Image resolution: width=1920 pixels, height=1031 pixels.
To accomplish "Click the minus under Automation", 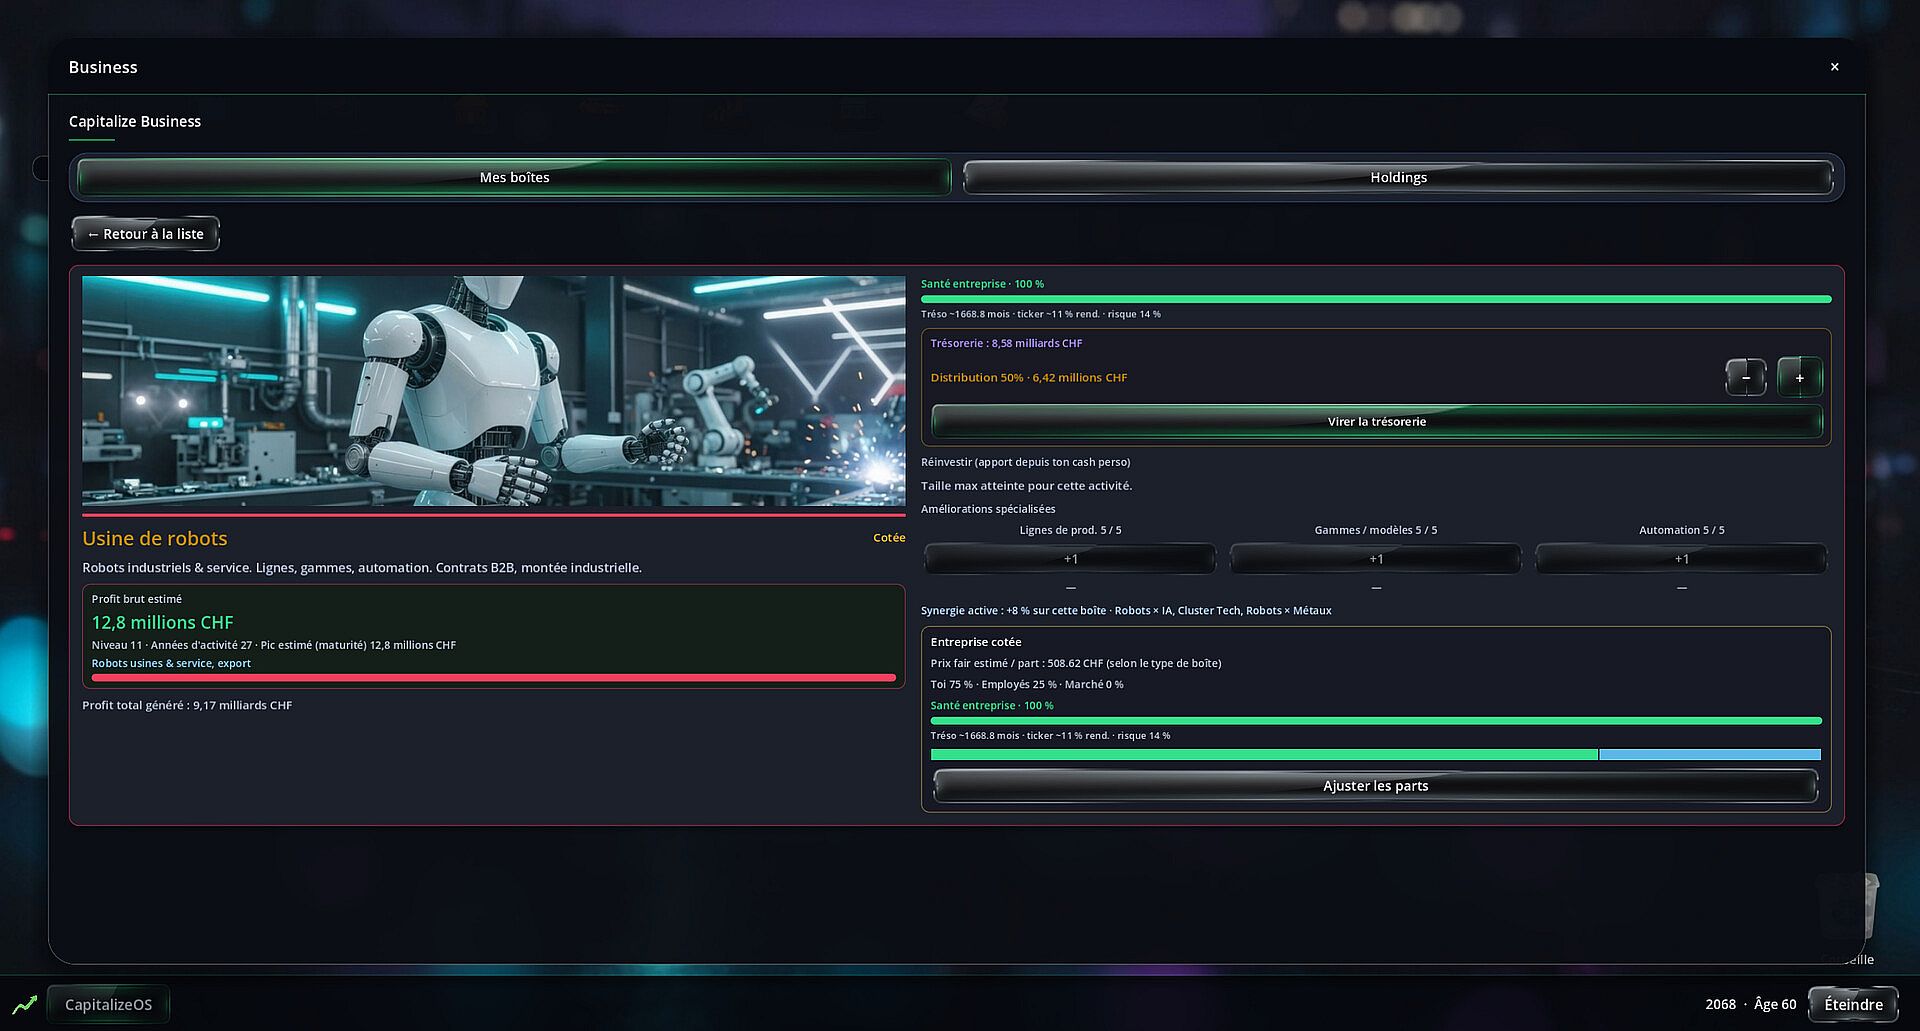I will coord(1681,588).
